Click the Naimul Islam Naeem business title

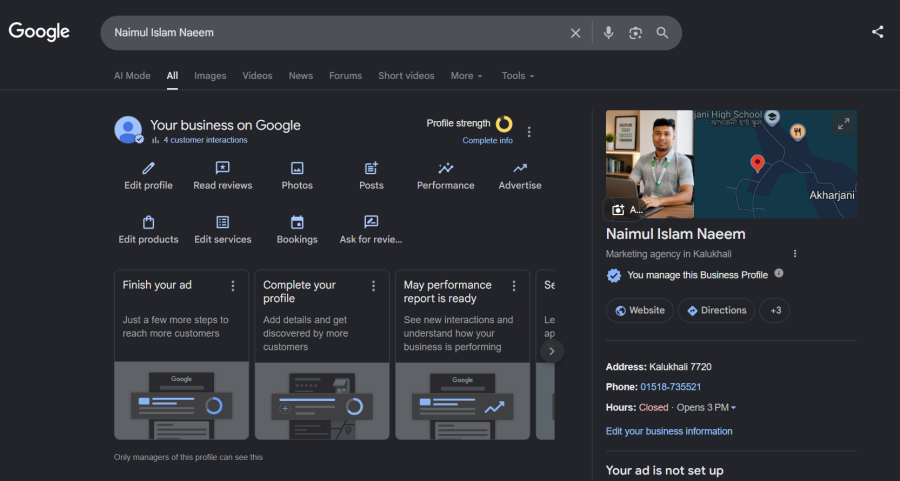[x=676, y=234]
